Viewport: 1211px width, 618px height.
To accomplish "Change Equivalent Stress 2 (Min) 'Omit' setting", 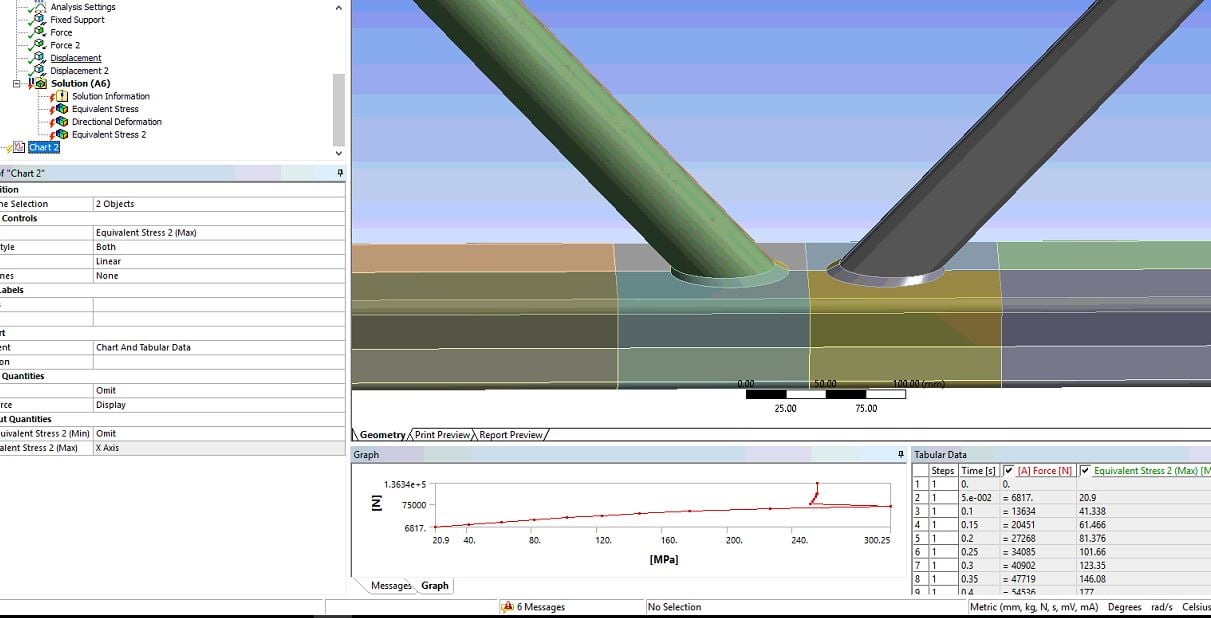I will [x=220, y=434].
